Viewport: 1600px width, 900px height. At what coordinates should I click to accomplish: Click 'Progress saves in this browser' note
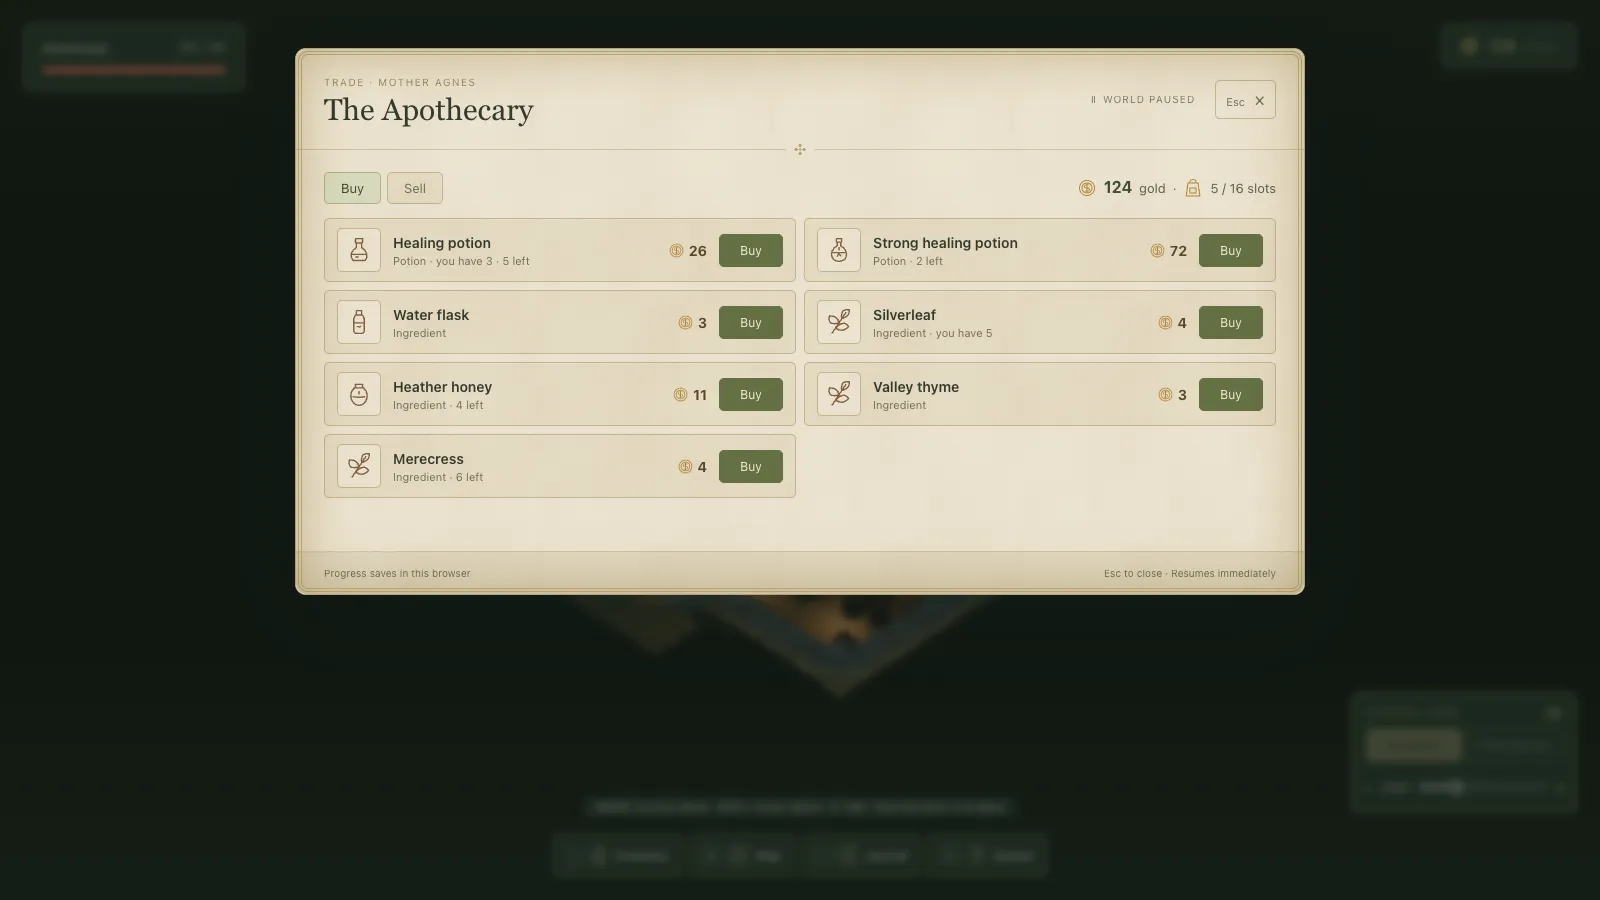pos(397,574)
